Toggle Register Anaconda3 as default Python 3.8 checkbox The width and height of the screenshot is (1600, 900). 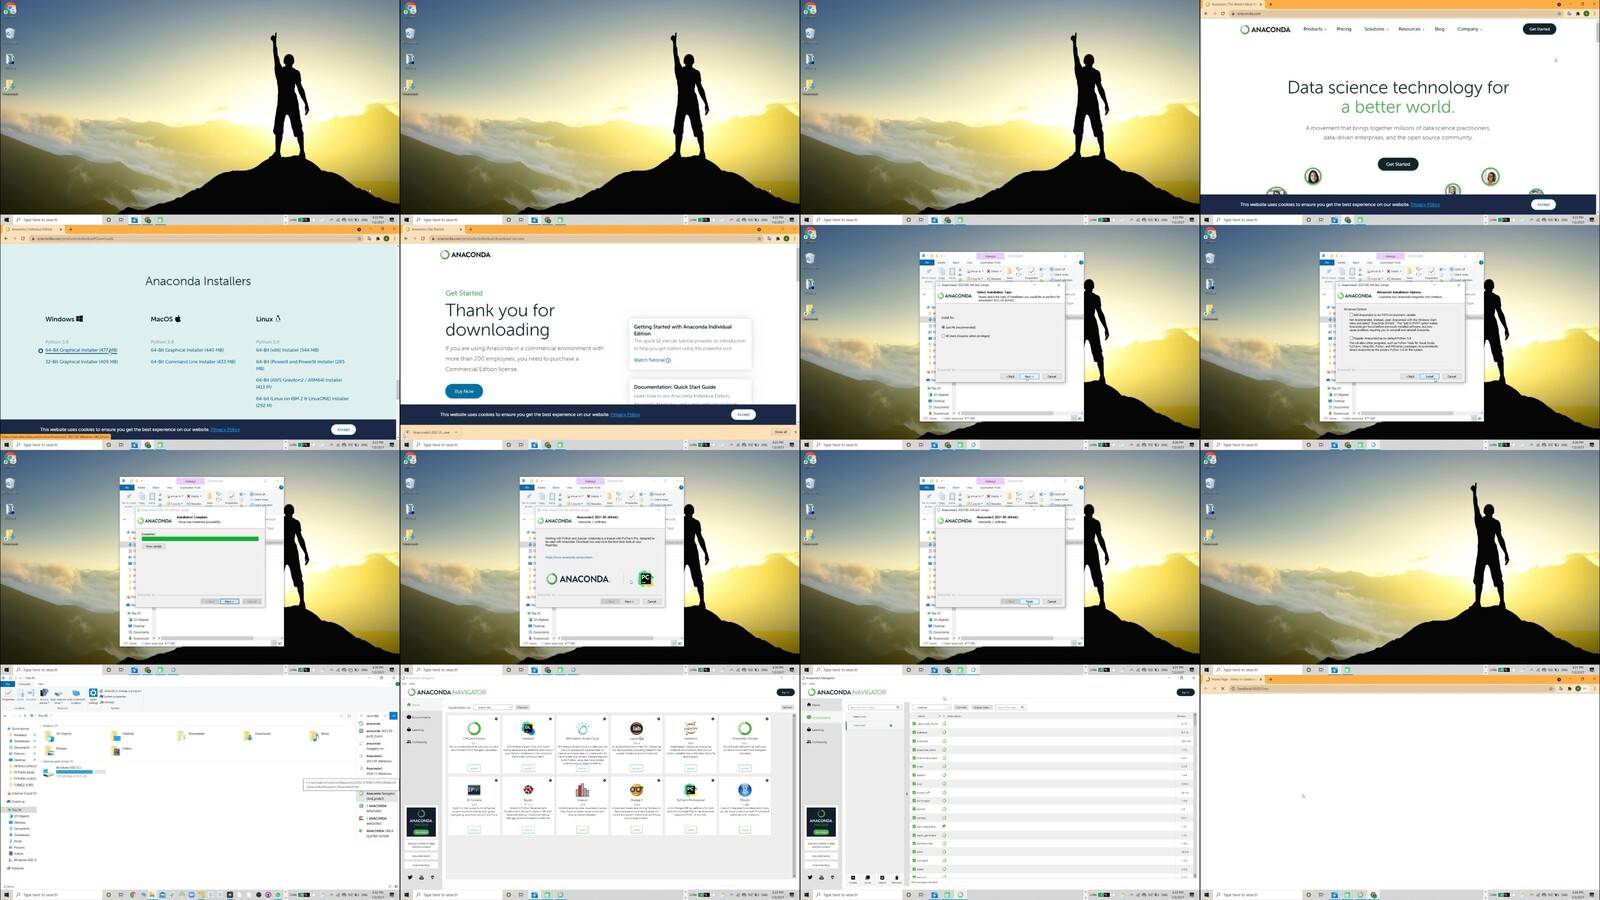pos(1351,338)
